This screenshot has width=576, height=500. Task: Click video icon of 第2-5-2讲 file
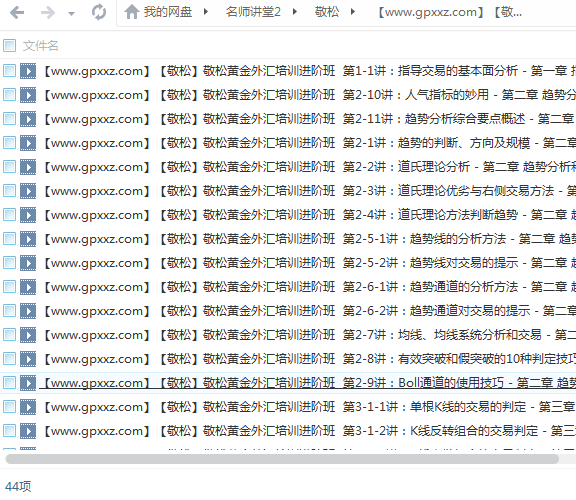click(x=28, y=263)
